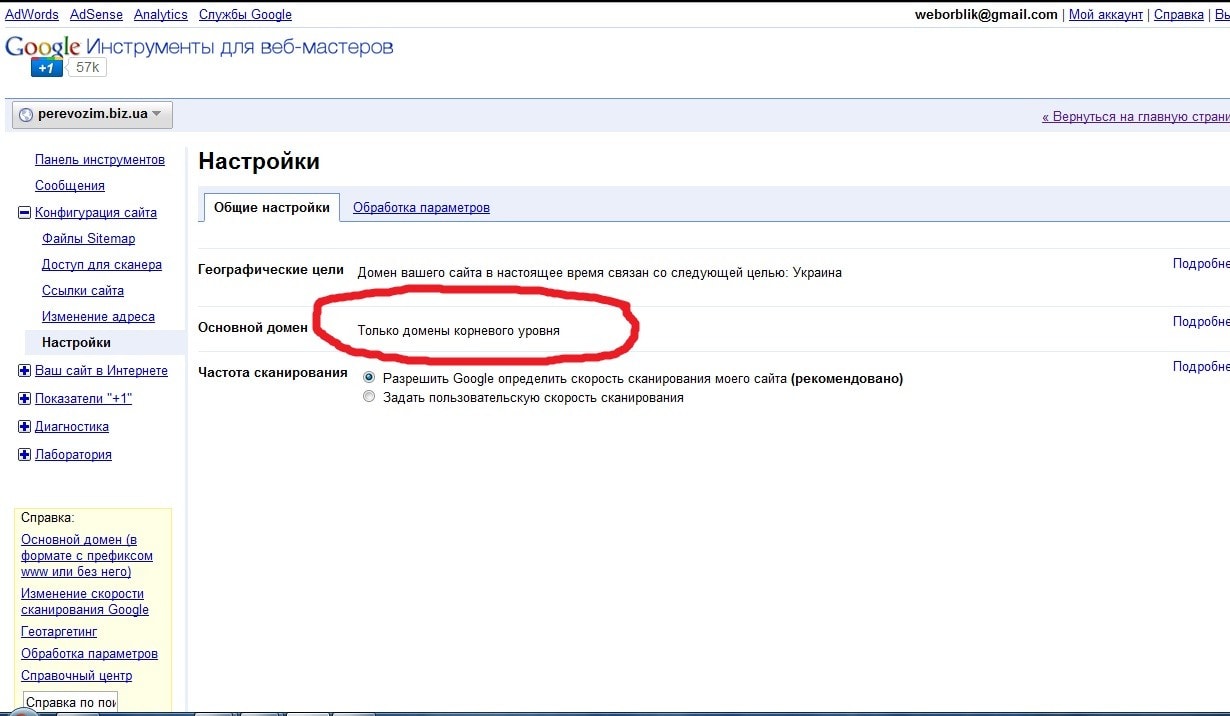
Task: Click text Только домены корневого уровня
Action: pos(459,330)
